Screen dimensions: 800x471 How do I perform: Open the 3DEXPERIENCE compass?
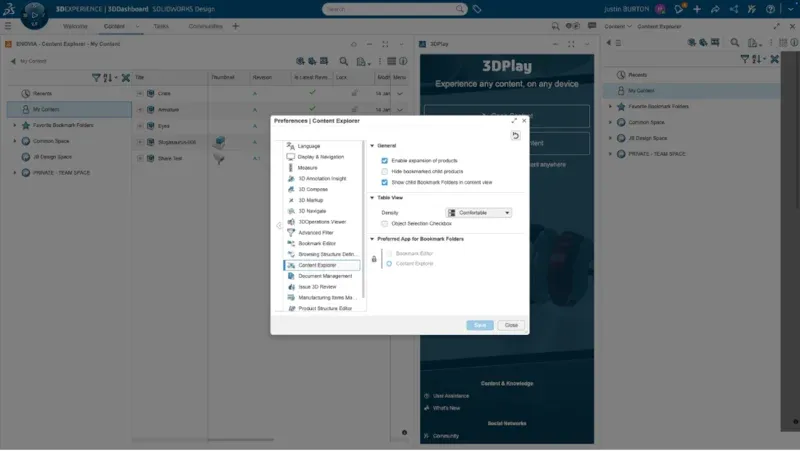pyautogui.click(x=34, y=15)
